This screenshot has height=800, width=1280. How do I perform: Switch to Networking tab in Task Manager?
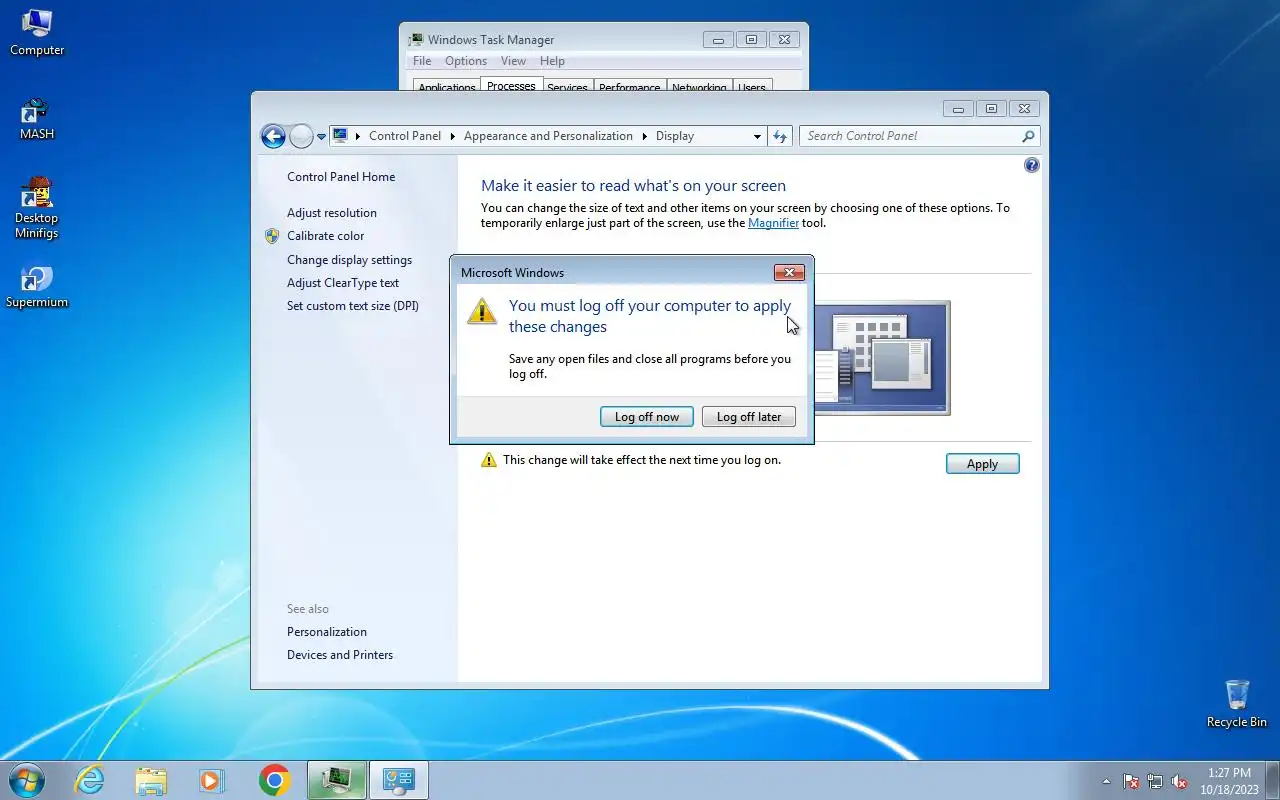(x=699, y=87)
